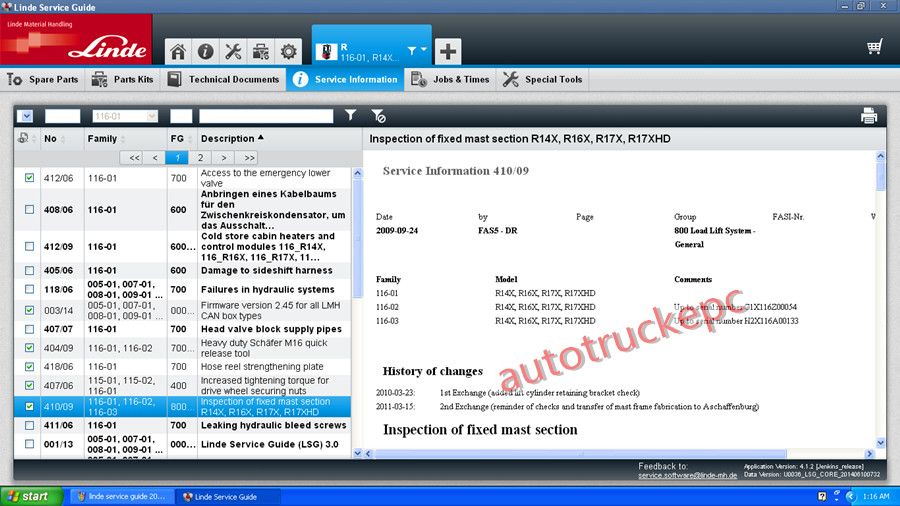Open the Home icon in top toolbar
This screenshot has height=506, width=900.
pyautogui.click(x=178, y=52)
